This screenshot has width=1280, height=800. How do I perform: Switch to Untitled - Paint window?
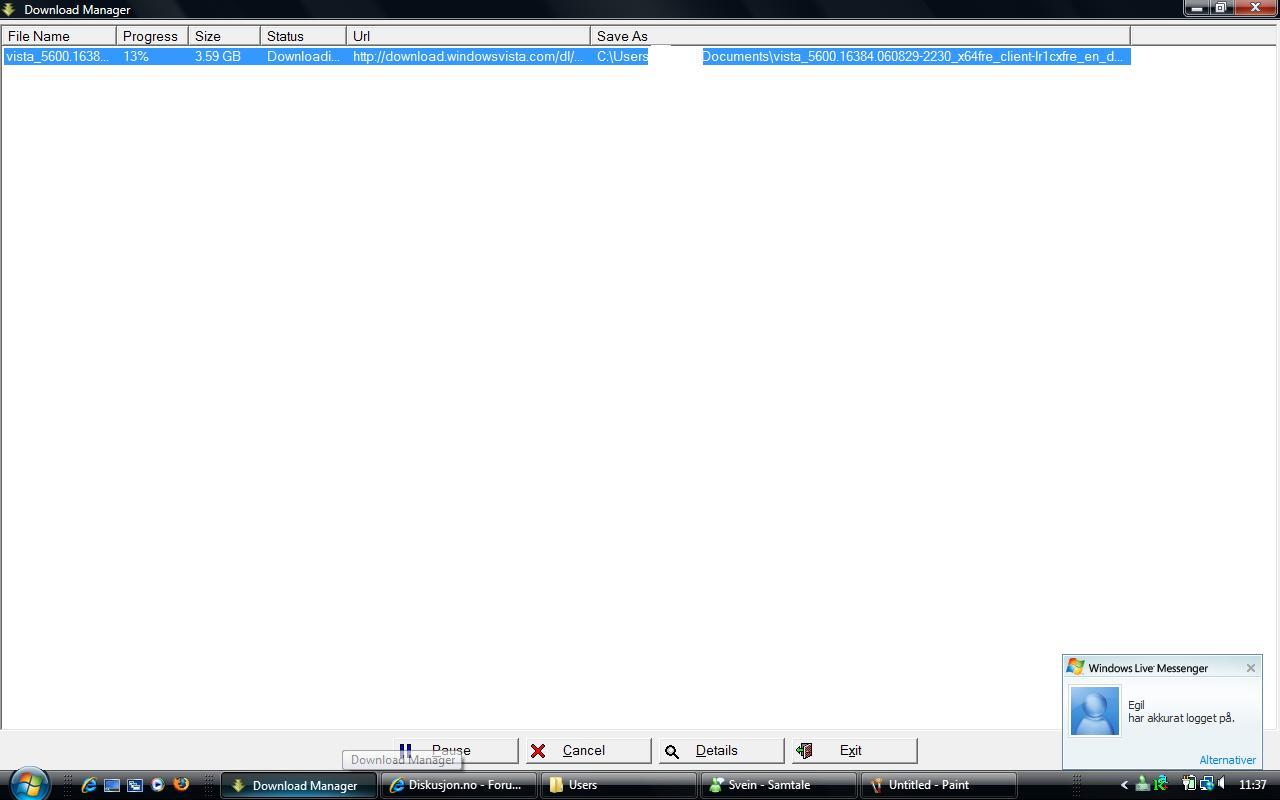click(938, 785)
